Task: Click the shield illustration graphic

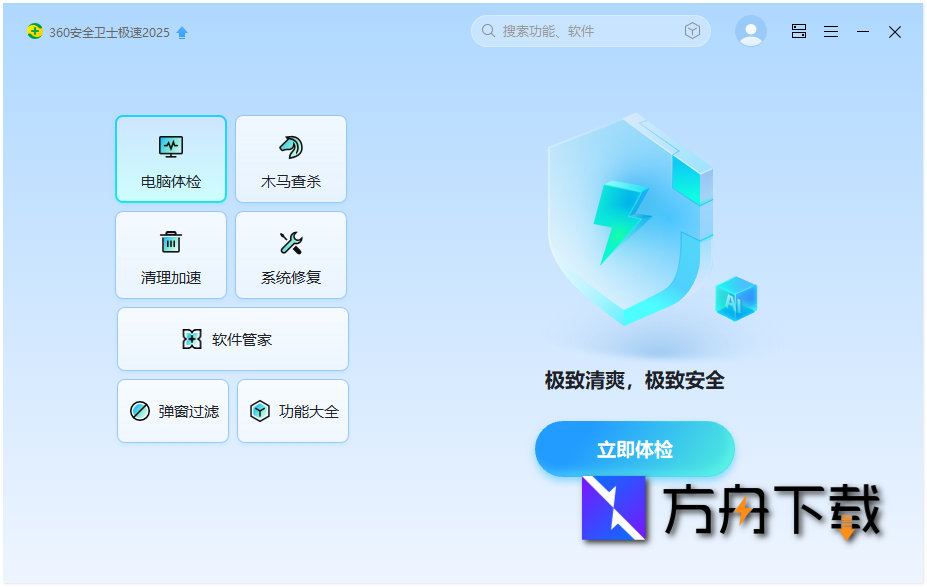Action: pyautogui.click(x=630, y=220)
